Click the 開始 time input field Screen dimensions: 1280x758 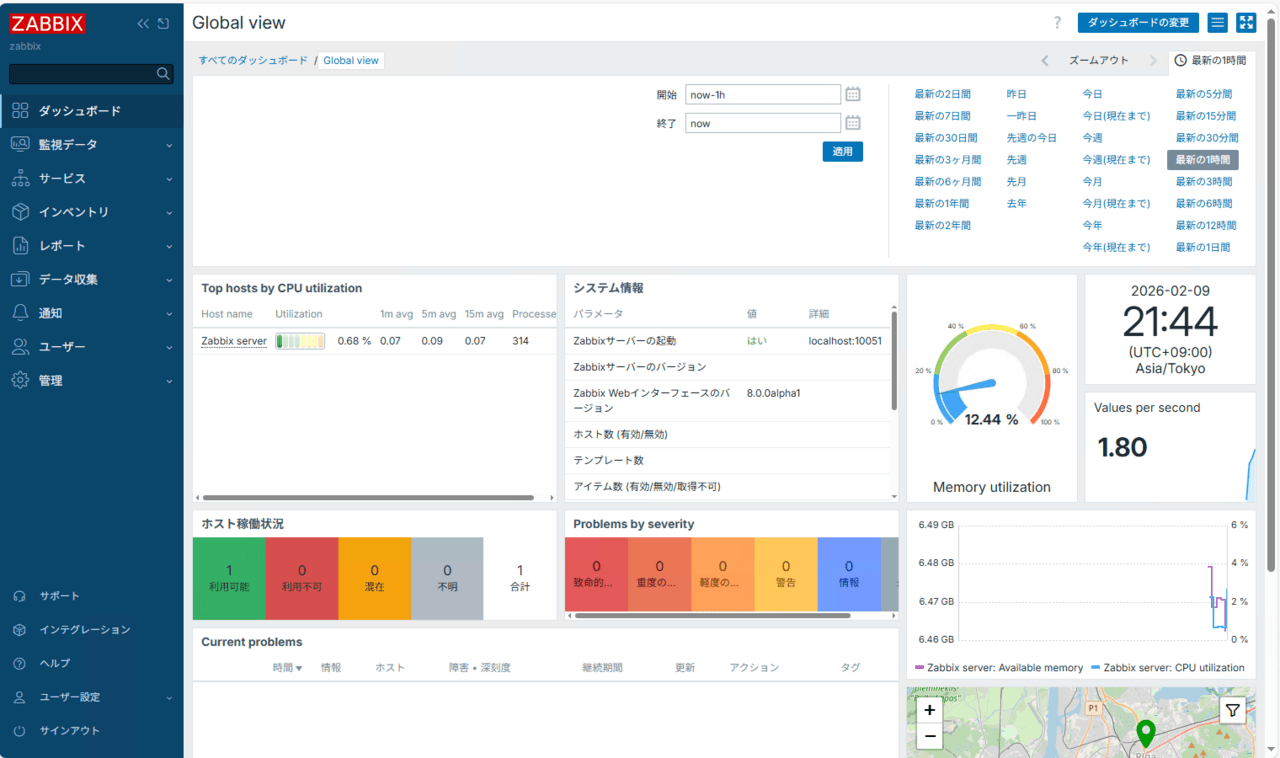pyautogui.click(x=762, y=95)
